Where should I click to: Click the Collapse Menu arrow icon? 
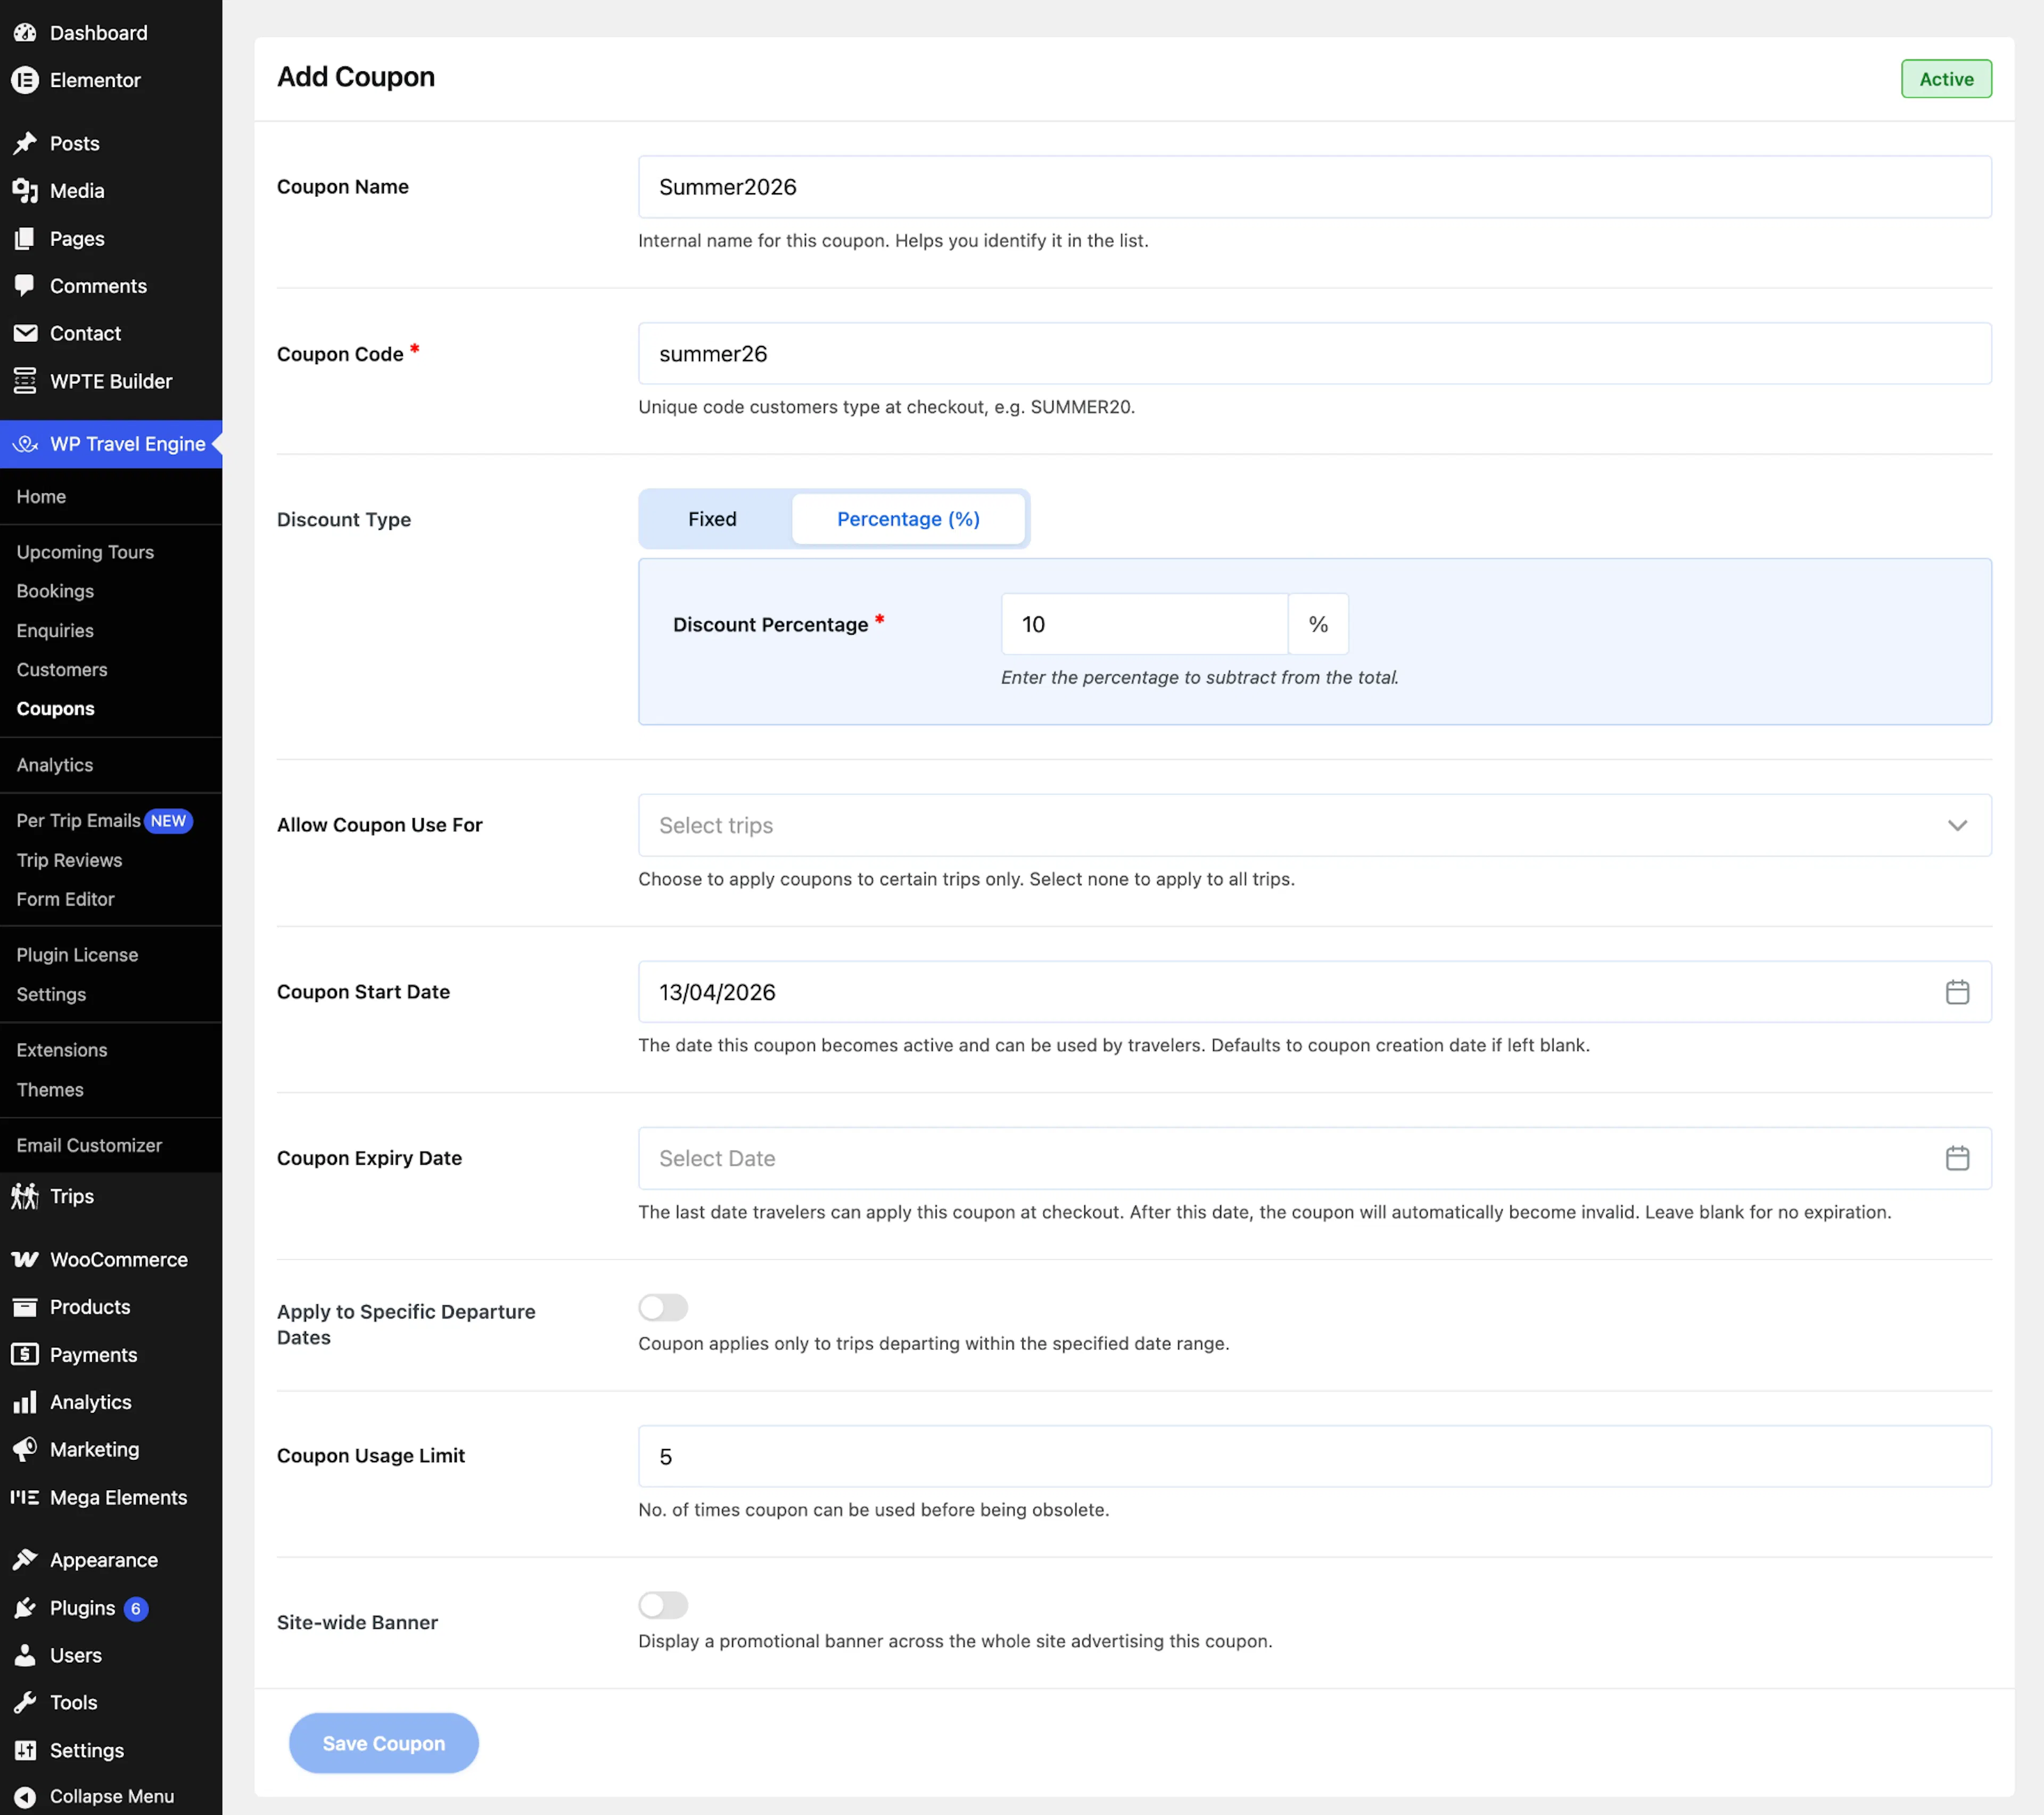click(x=25, y=1796)
